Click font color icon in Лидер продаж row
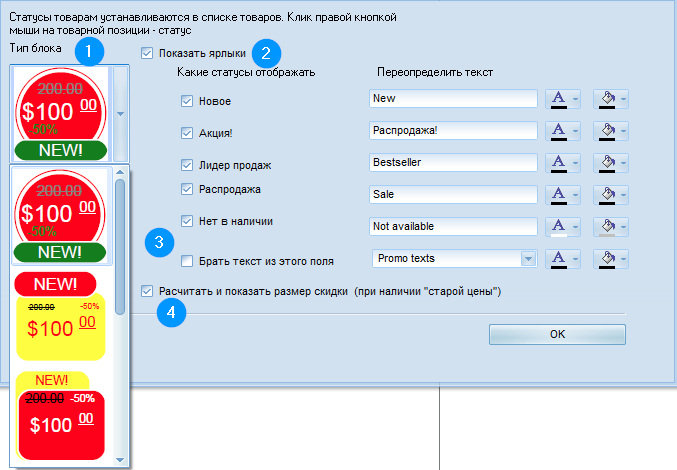The image size is (677, 470). click(x=558, y=163)
